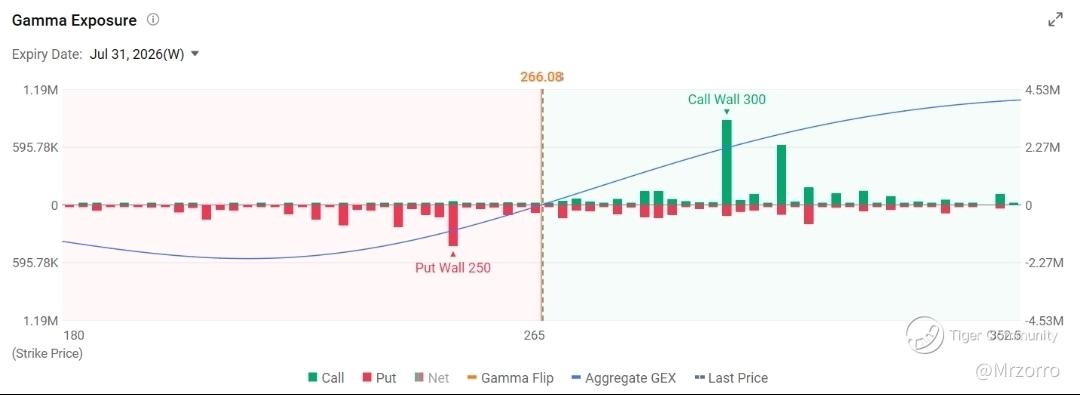Toggle the Aggregate GEX legend line
The width and height of the screenshot is (1080, 395).
click(623, 378)
